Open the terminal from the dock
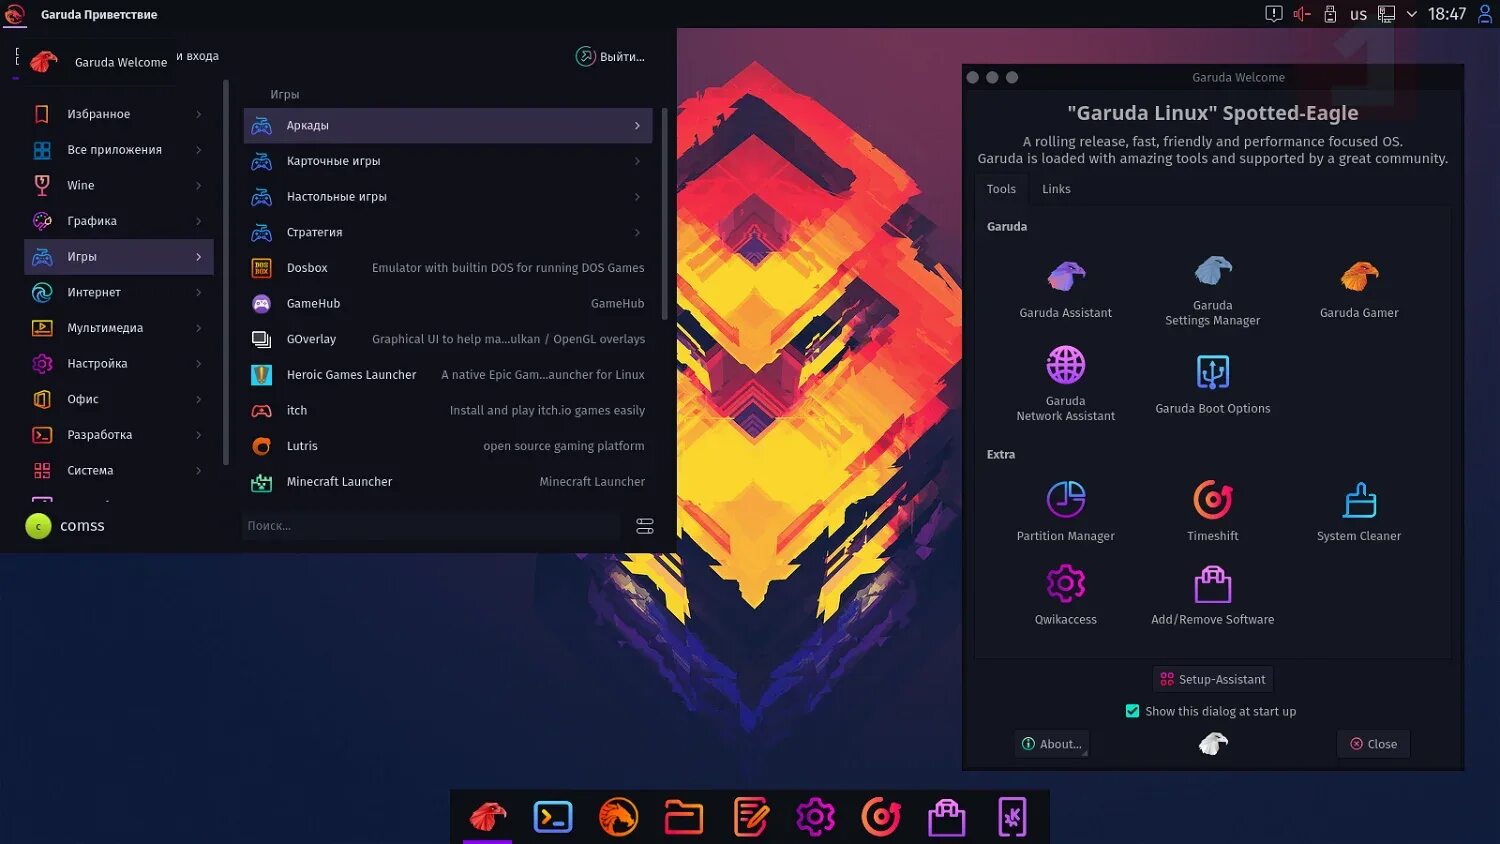The image size is (1500, 844). click(x=553, y=817)
